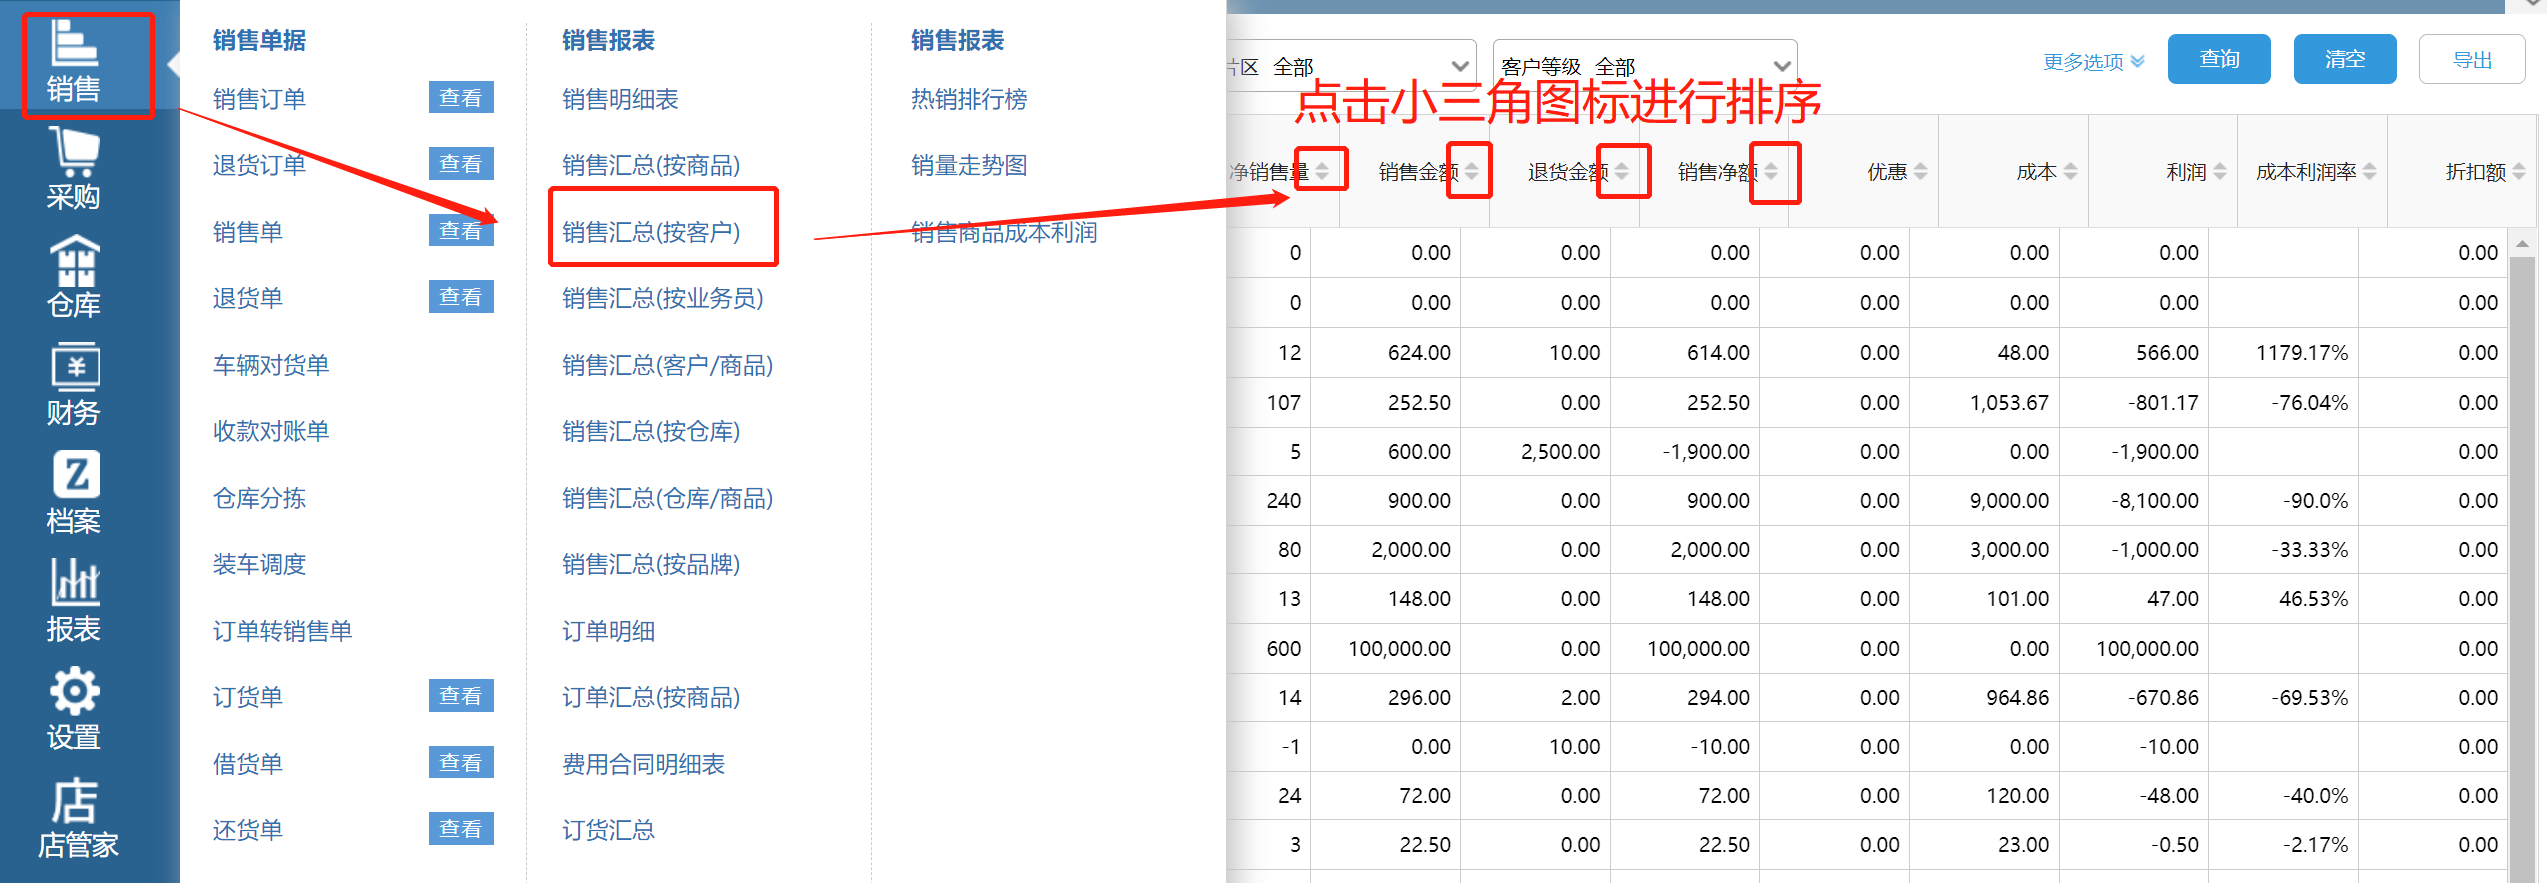The height and width of the screenshot is (883, 2547).
Task: View list next to 销售订单
Action: pyautogui.click(x=461, y=98)
